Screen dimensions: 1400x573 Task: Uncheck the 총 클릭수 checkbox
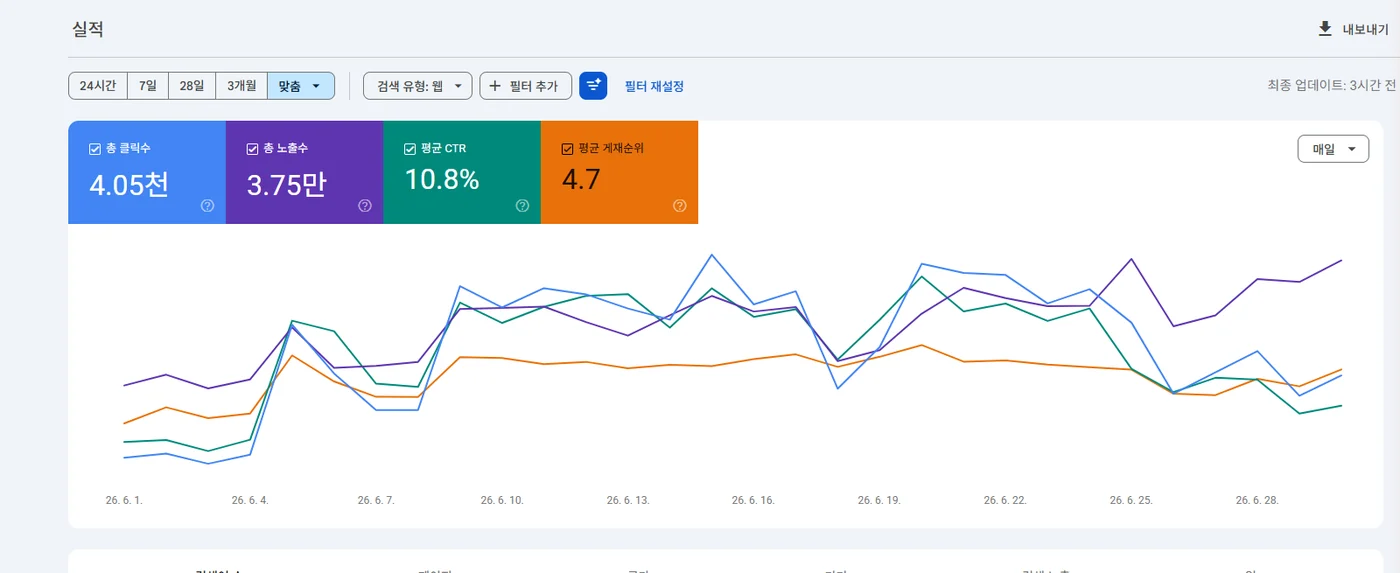[95, 149]
